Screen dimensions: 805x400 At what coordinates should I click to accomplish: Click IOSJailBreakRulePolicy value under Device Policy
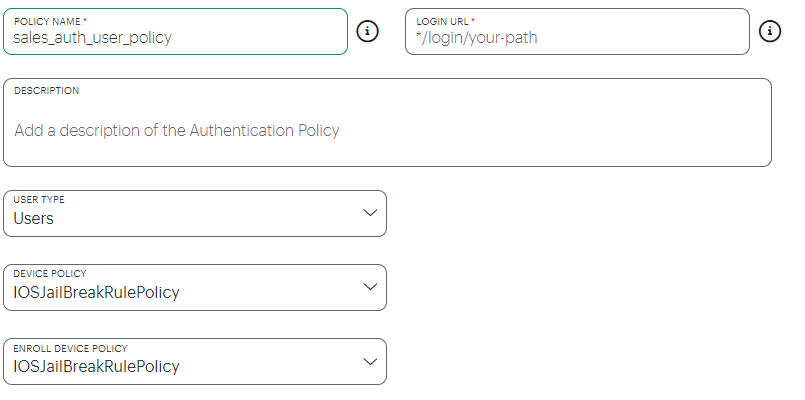coord(97,293)
